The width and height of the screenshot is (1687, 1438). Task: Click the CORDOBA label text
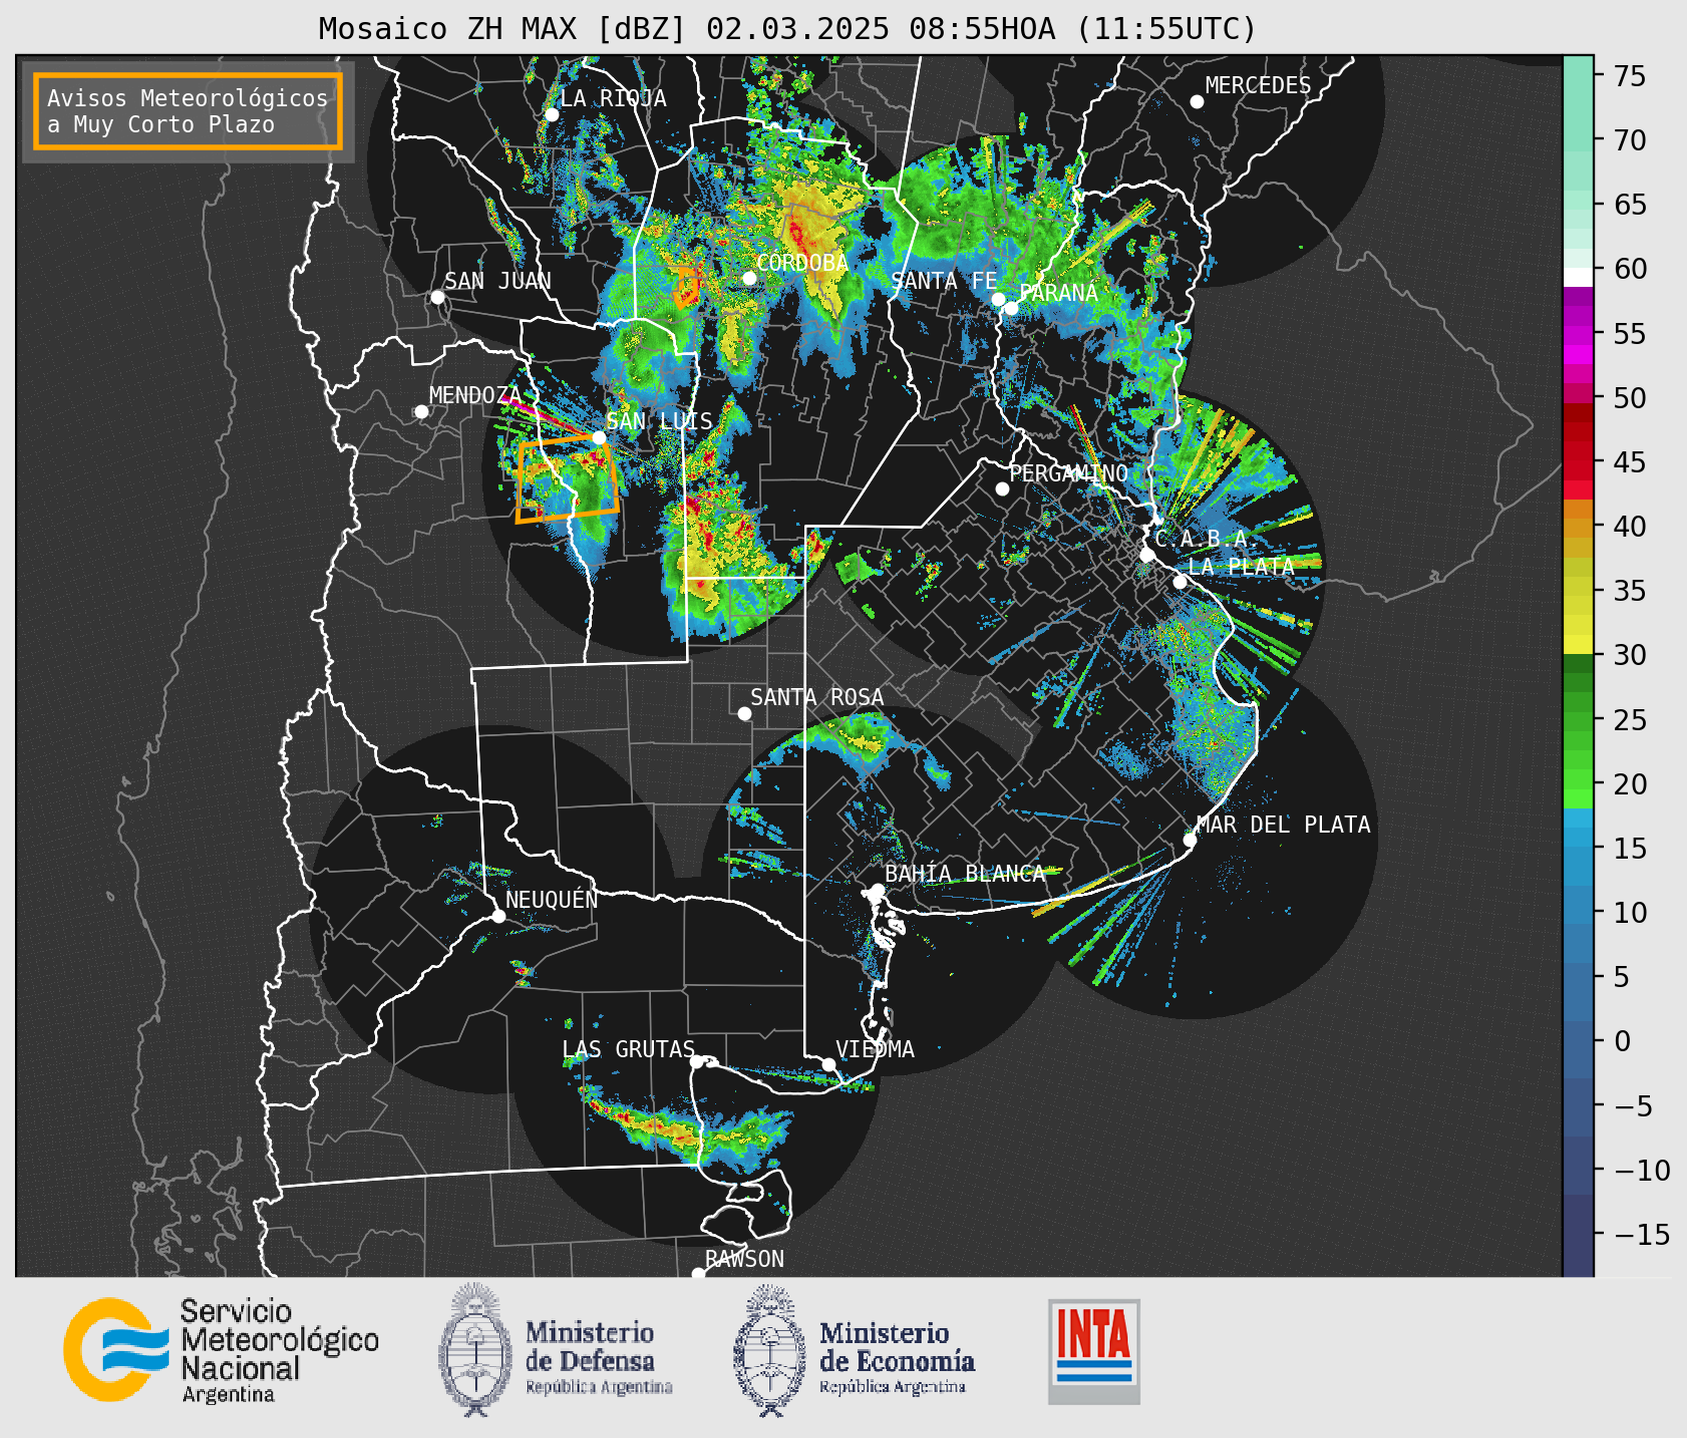pyautogui.click(x=802, y=263)
